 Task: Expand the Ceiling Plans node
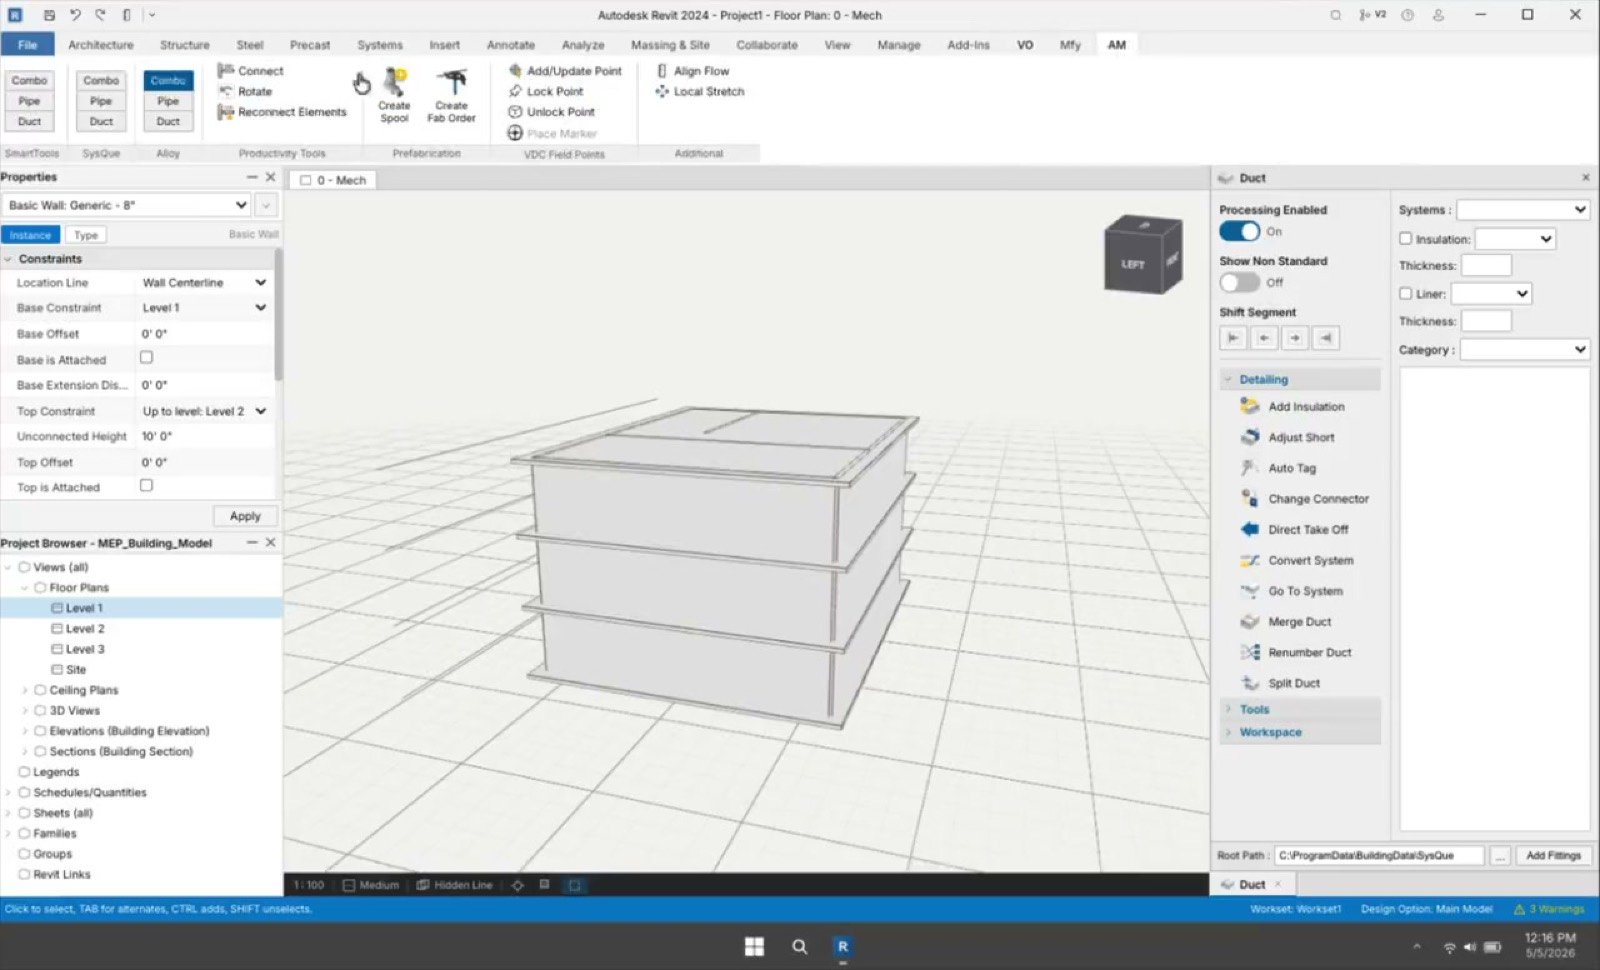(25, 690)
